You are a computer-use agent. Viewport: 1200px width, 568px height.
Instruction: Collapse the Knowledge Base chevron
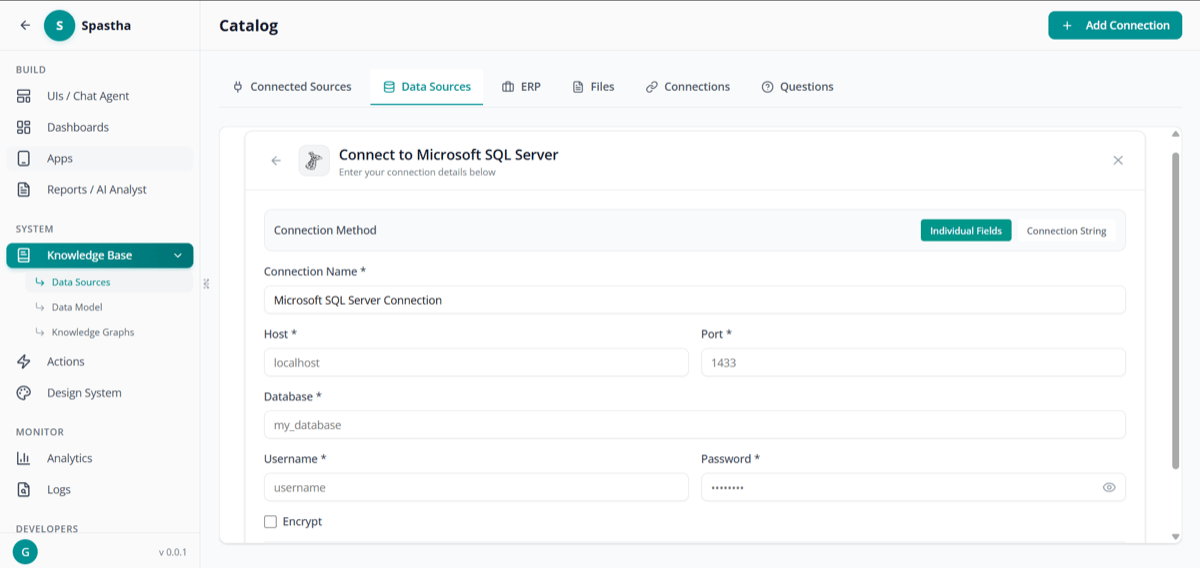[178, 256]
